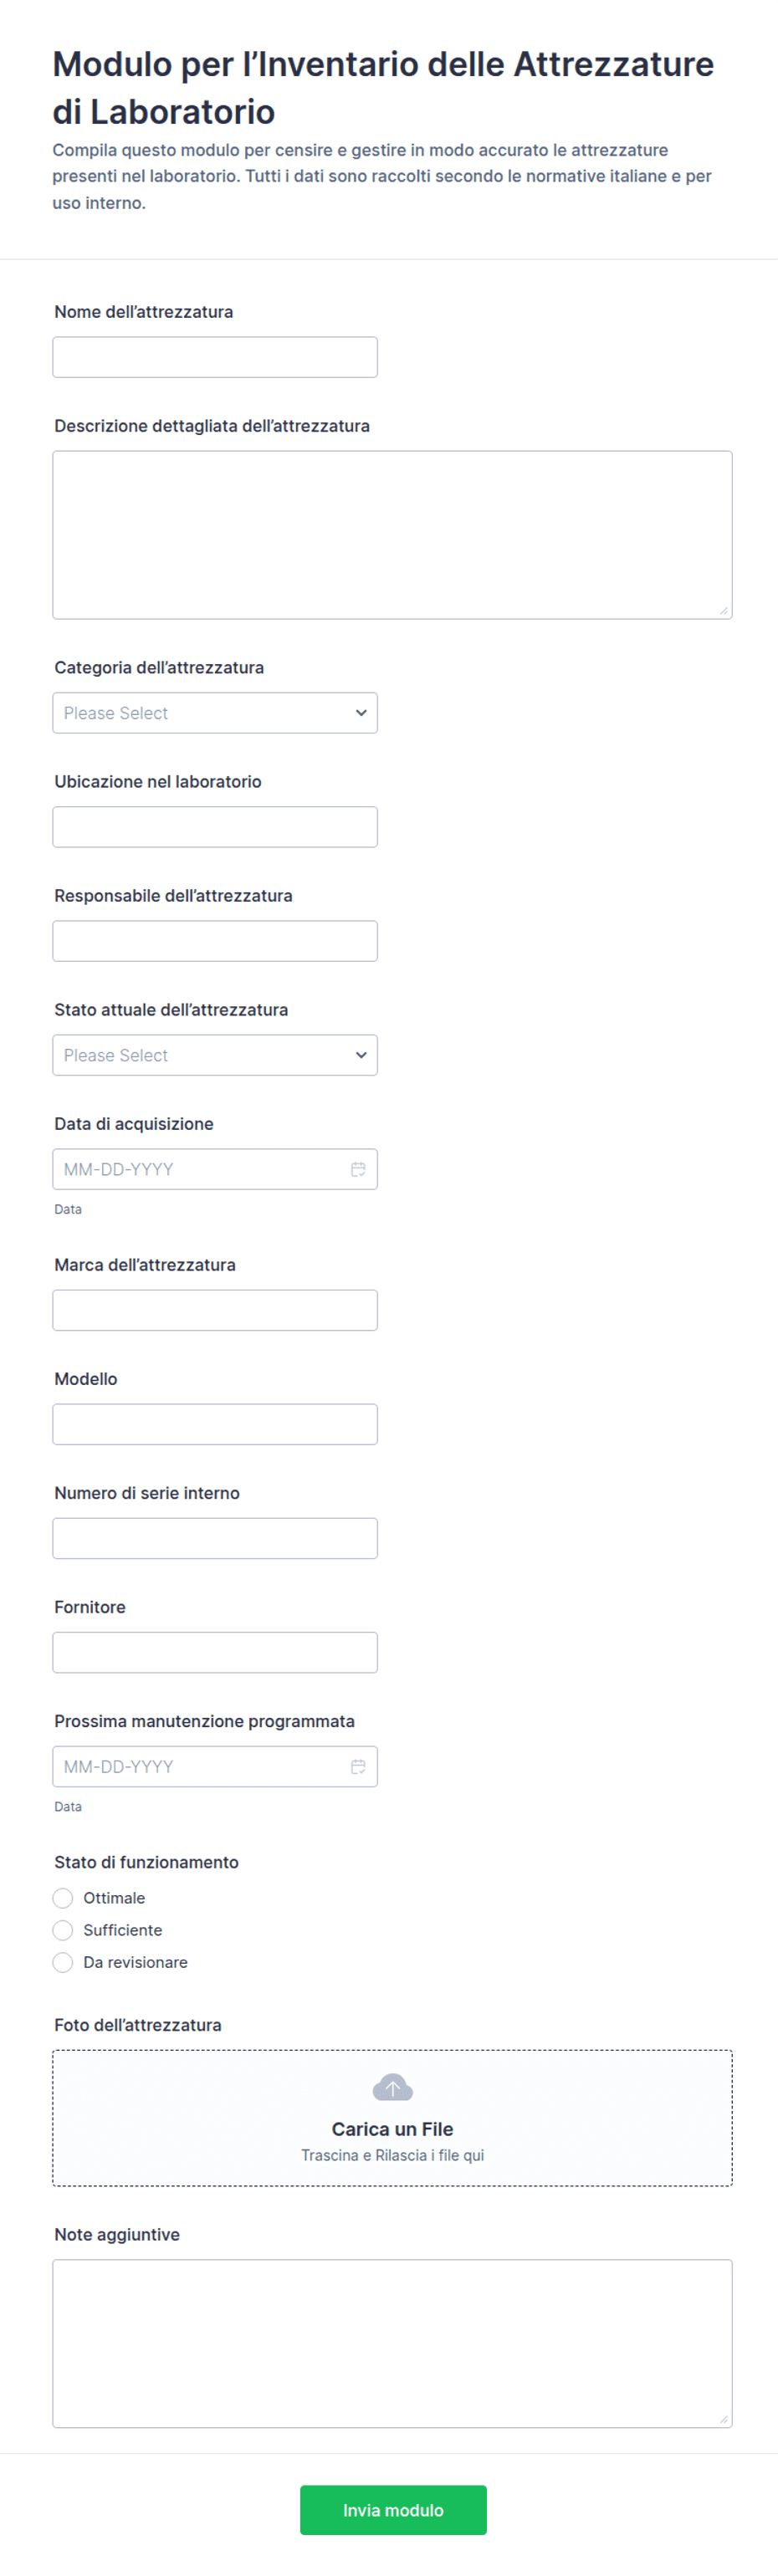Click the Descrizione dettagliata text area
The image size is (778, 2576).
(x=392, y=535)
